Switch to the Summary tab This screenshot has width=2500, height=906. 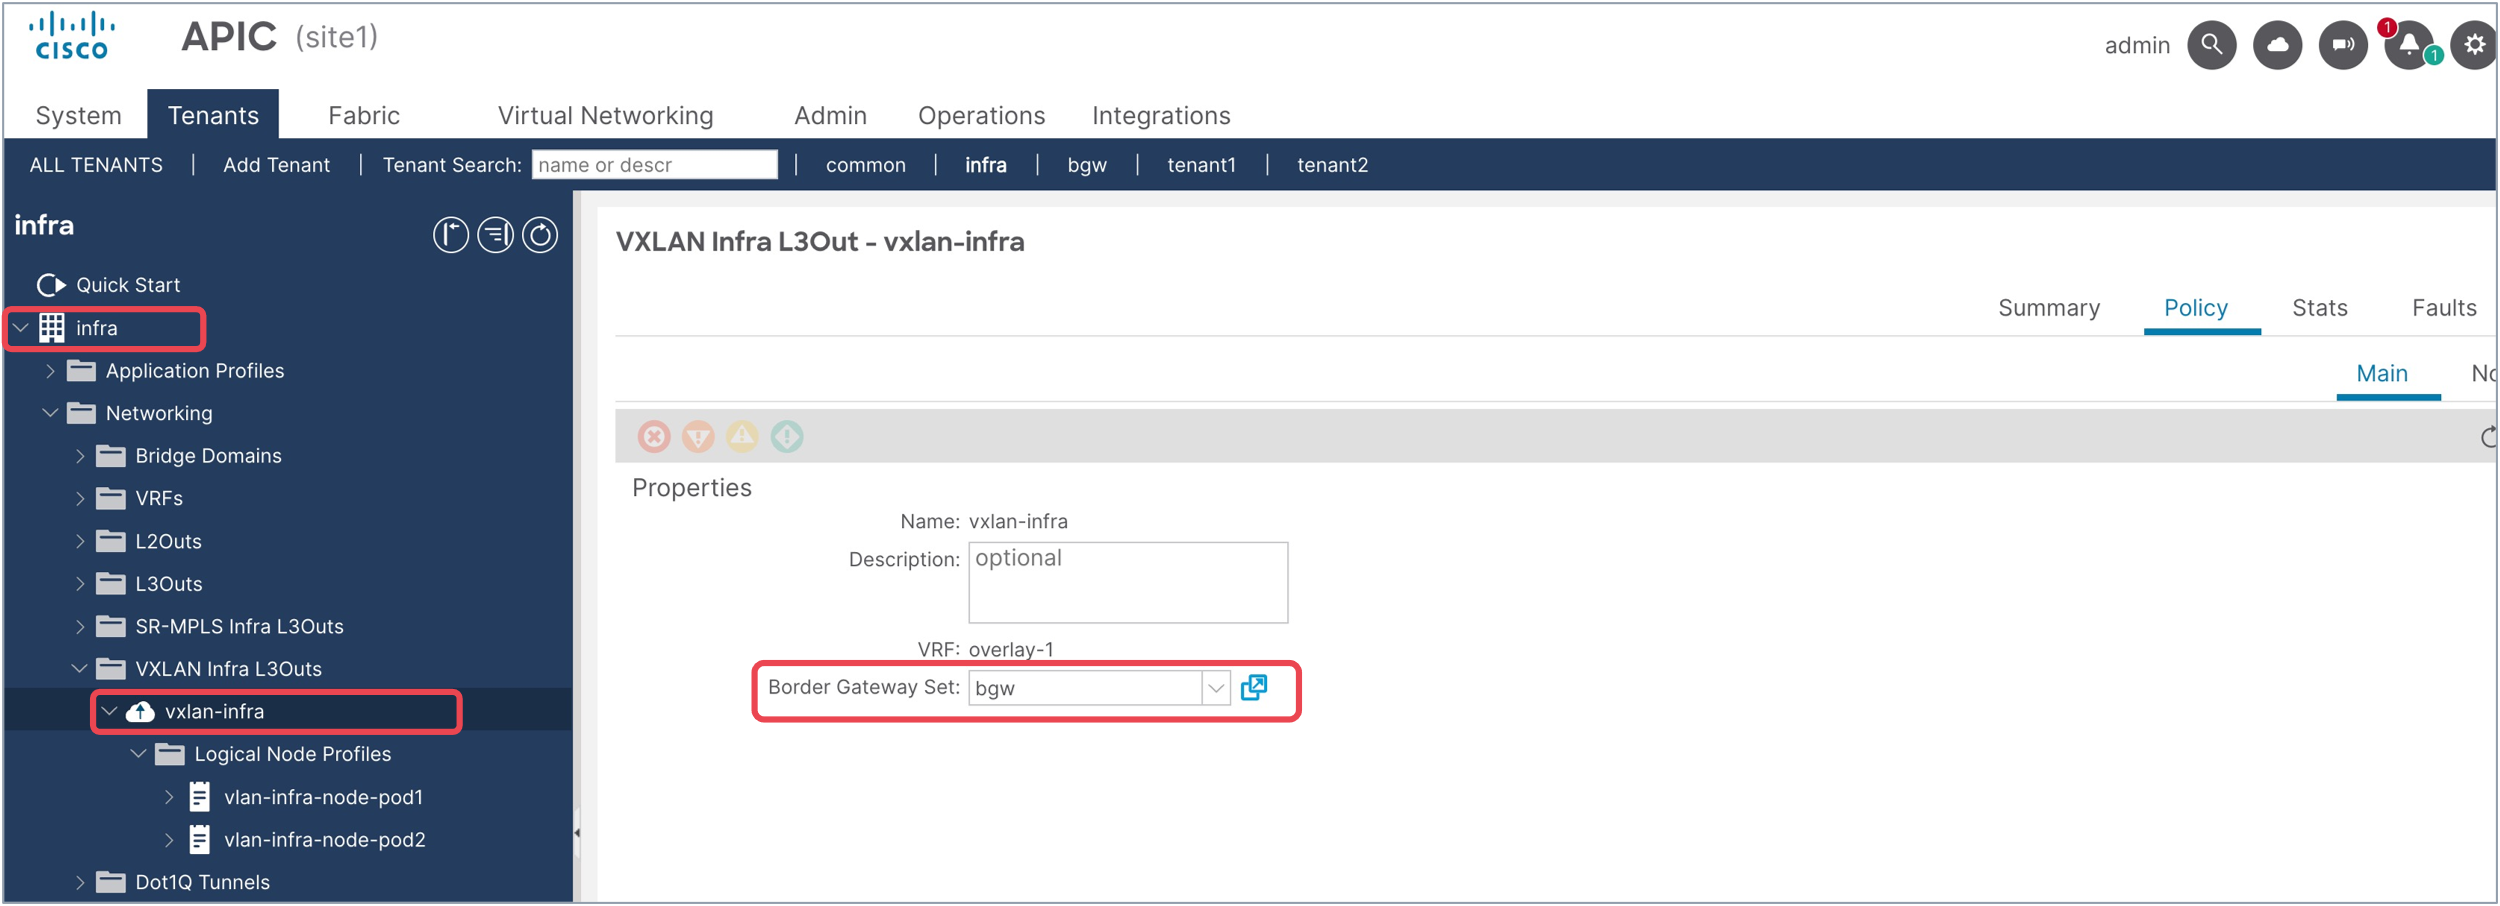(x=2049, y=308)
